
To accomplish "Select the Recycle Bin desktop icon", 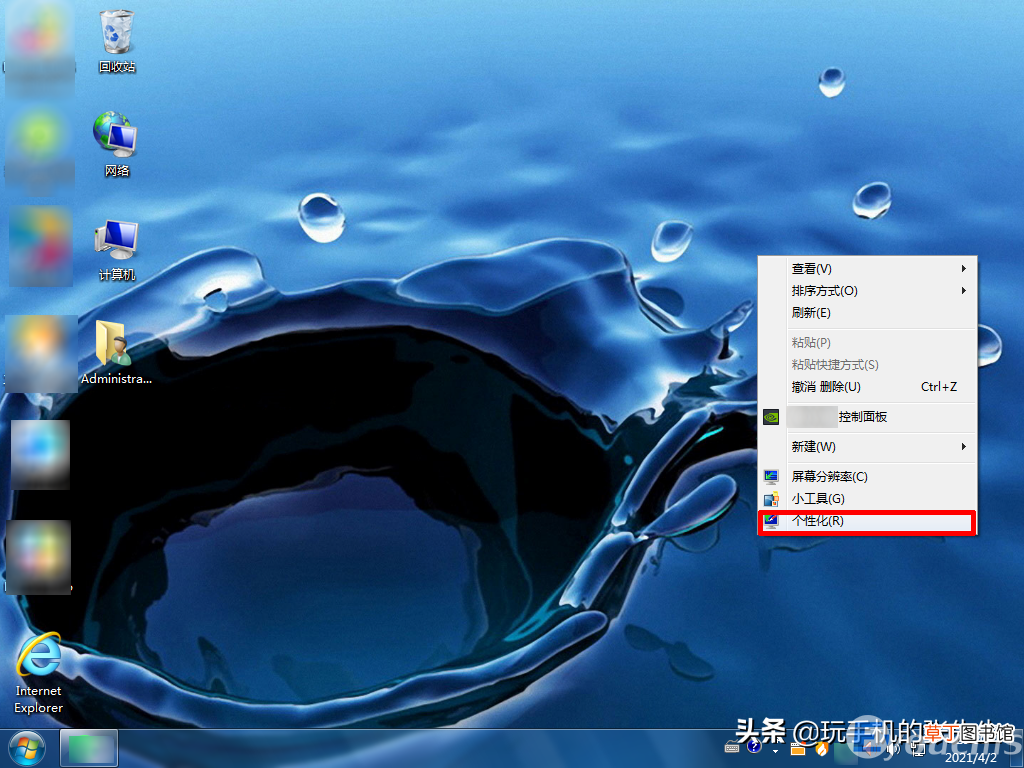I will tap(117, 40).
